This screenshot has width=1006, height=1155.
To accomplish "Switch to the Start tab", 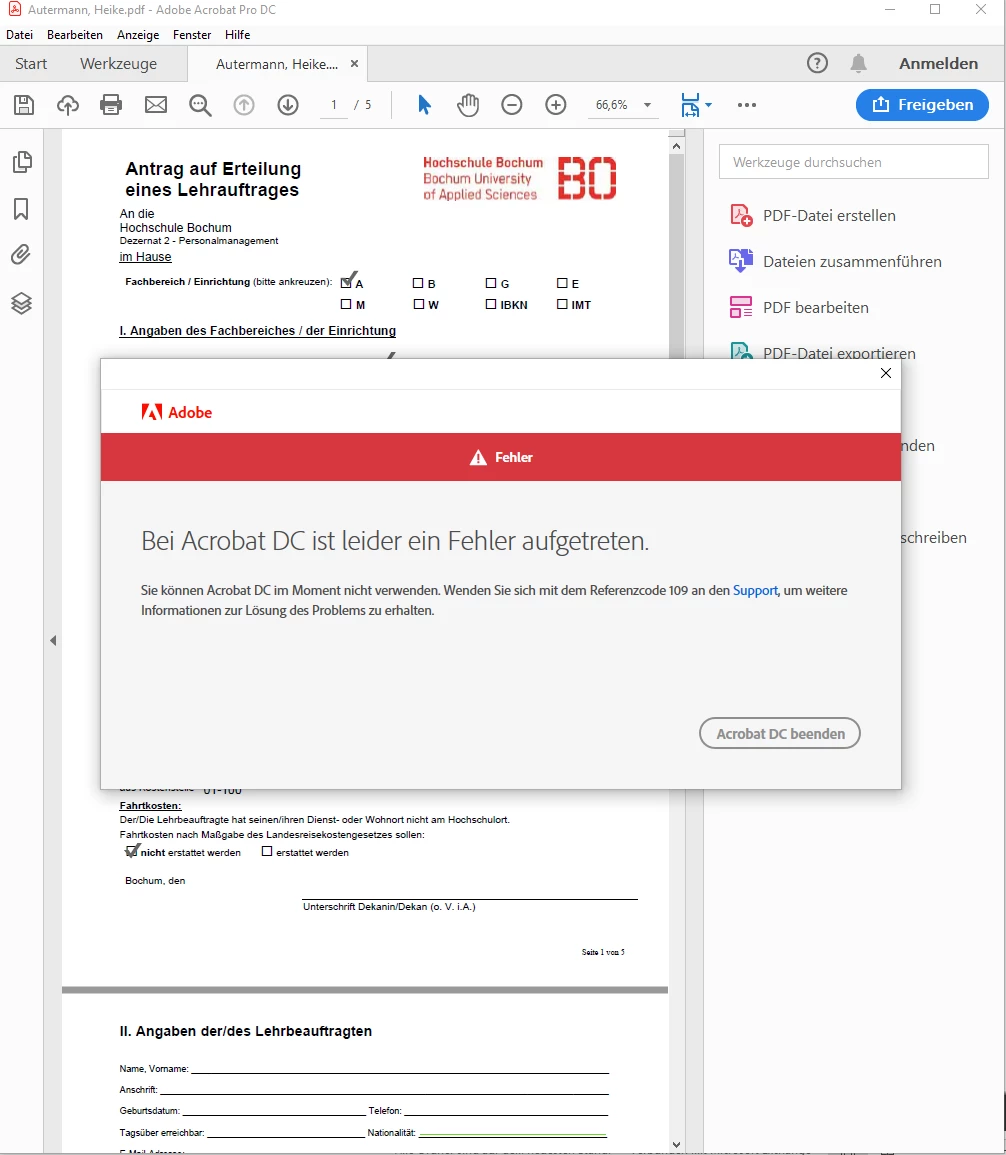I will point(31,64).
